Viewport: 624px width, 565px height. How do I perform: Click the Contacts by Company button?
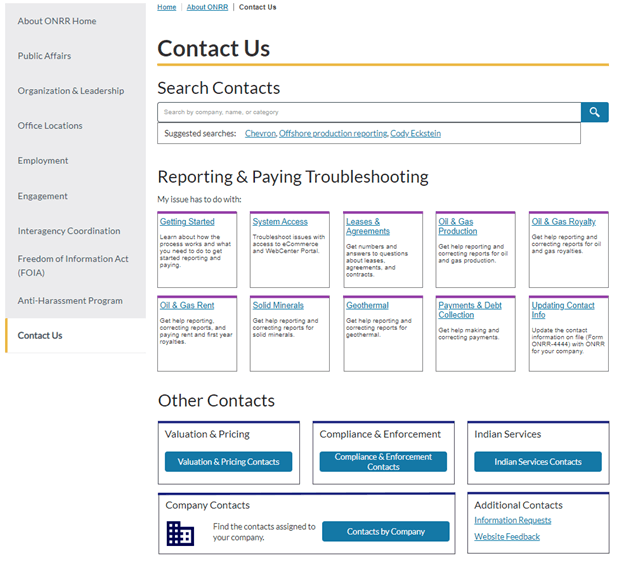click(x=385, y=532)
